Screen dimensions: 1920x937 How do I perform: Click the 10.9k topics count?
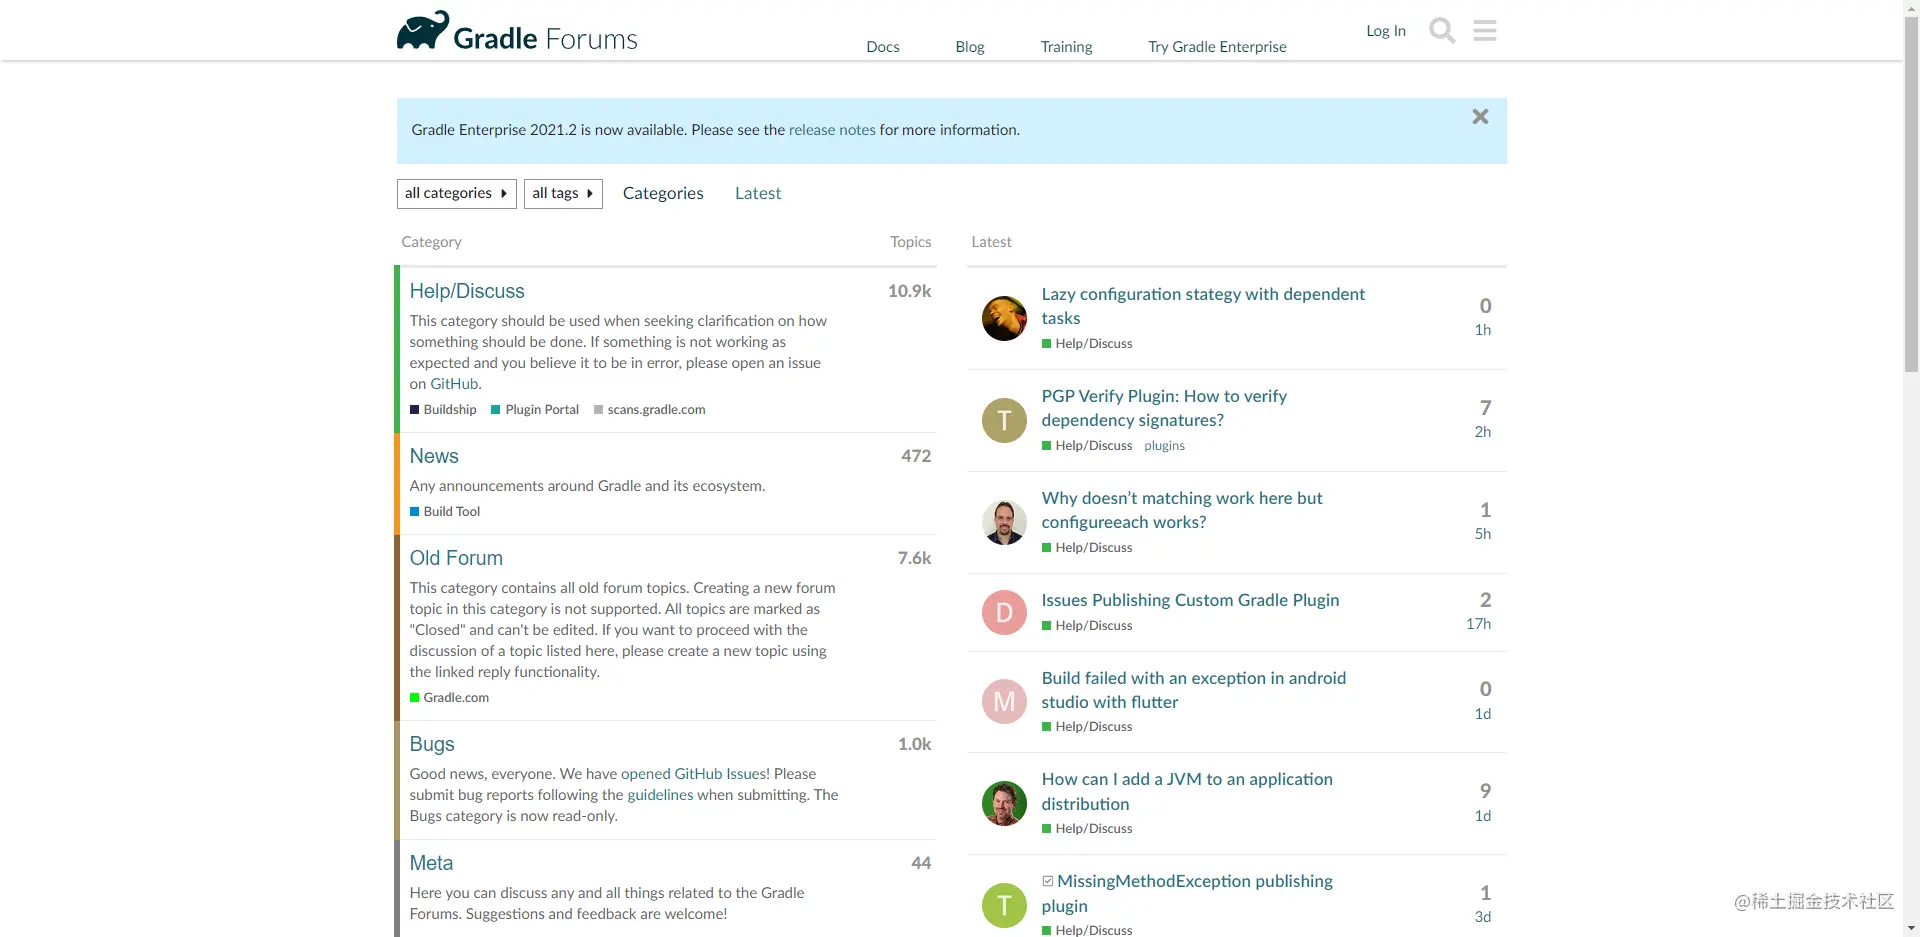[x=909, y=291]
